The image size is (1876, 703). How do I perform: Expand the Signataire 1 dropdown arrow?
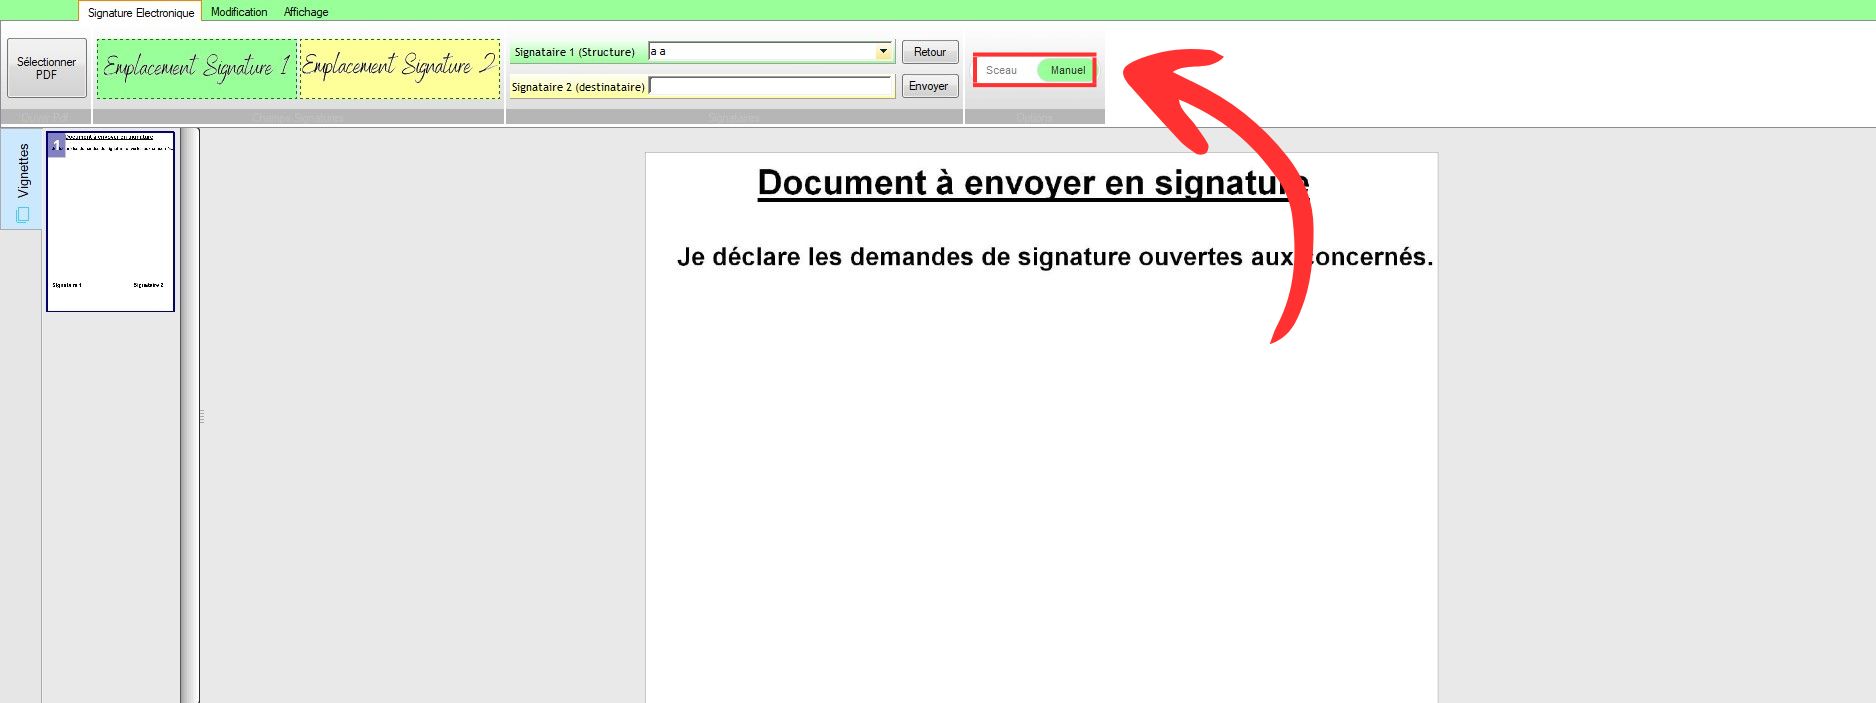[x=883, y=51]
